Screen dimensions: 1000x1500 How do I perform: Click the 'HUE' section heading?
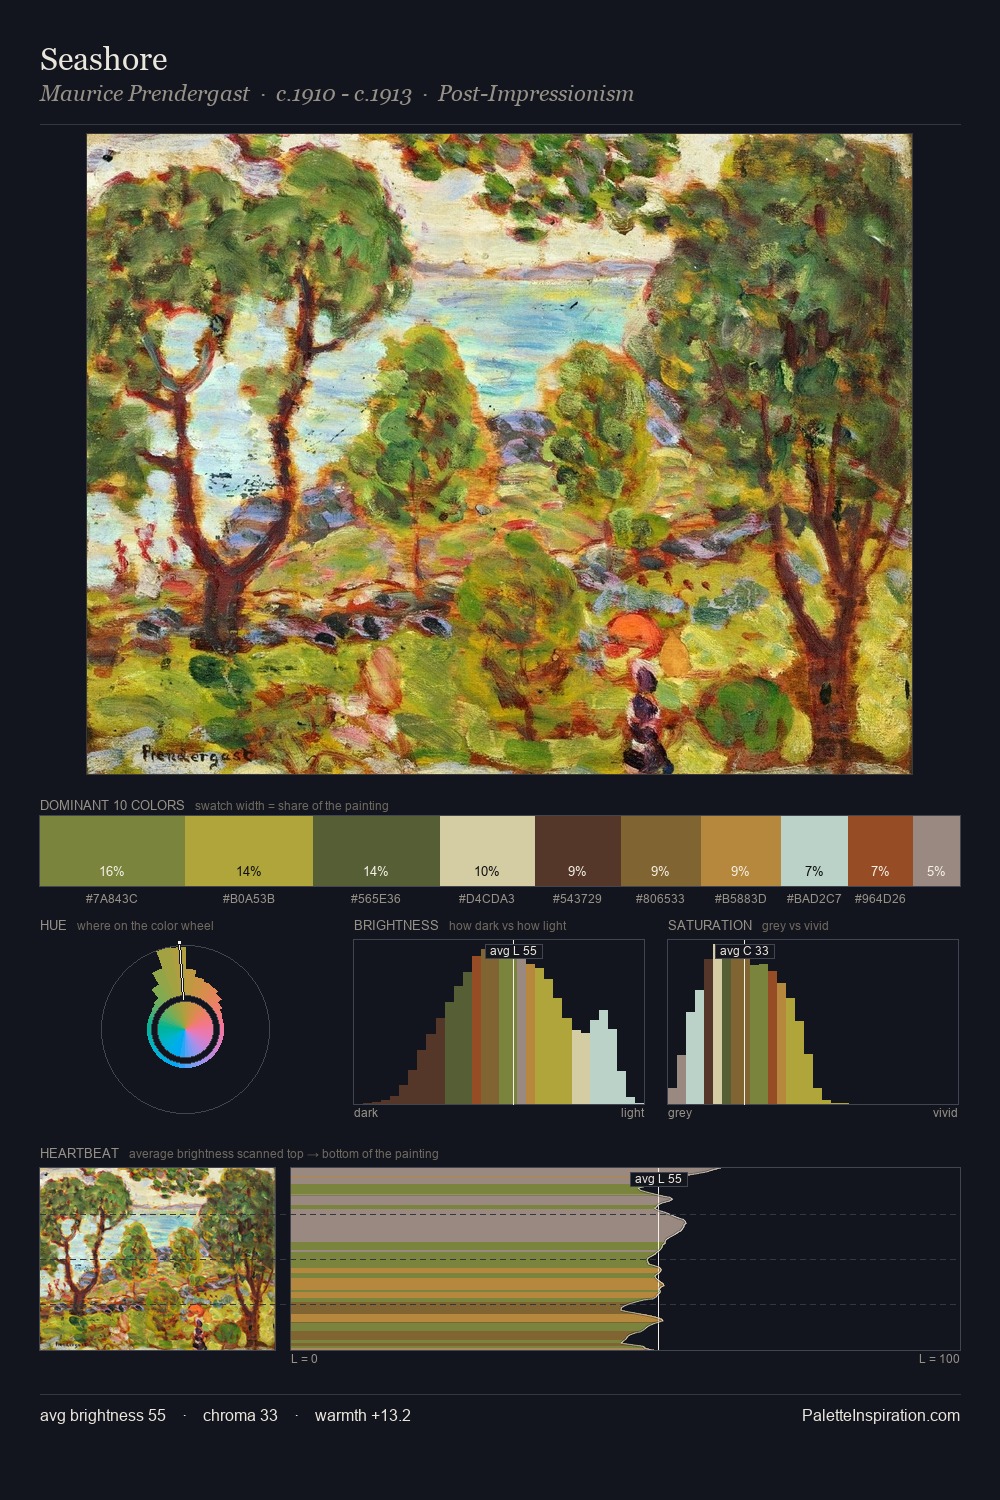[x=53, y=925]
